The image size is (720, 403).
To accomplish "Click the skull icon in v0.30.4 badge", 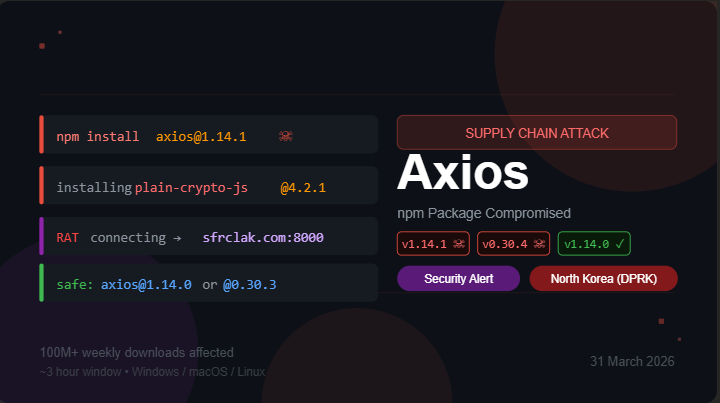I will (x=539, y=244).
